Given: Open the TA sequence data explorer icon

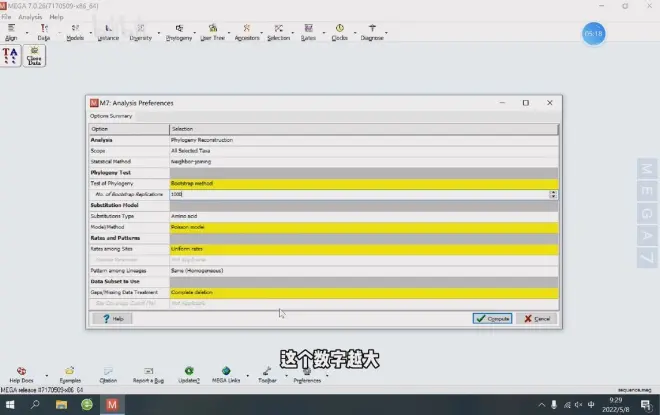Looking at the screenshot, I should click(x=11, y=55).
